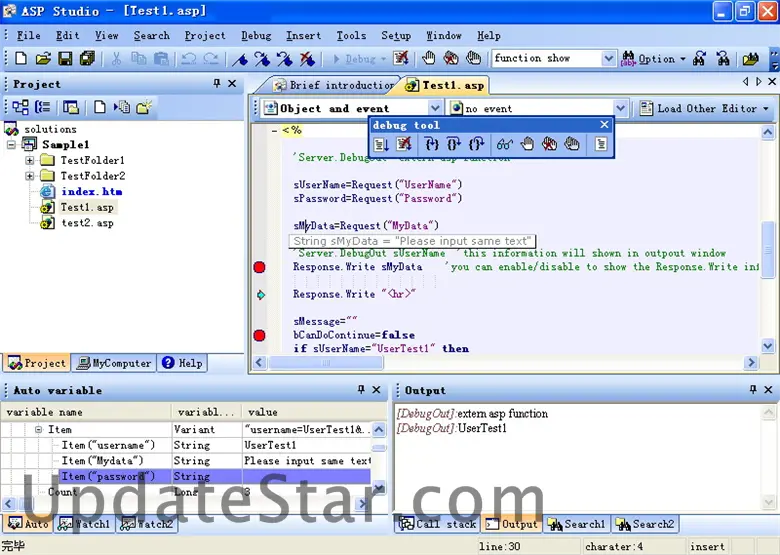The width and height of the screenshot is (780, 555).
Task: Click the run to cursor icon in debug tool
Action: coord(382,144)
